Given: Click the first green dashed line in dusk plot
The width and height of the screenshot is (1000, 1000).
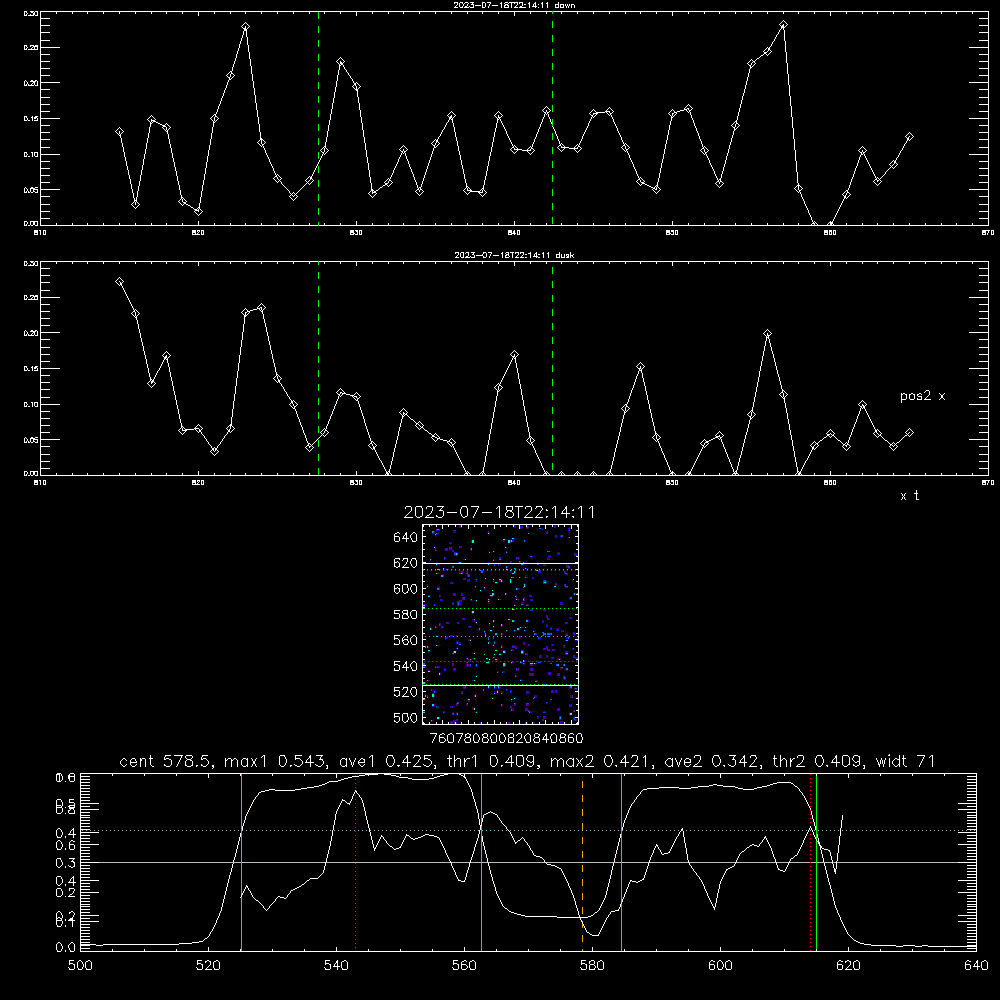Looking at the screenshot, I should (x=318, y=370).
